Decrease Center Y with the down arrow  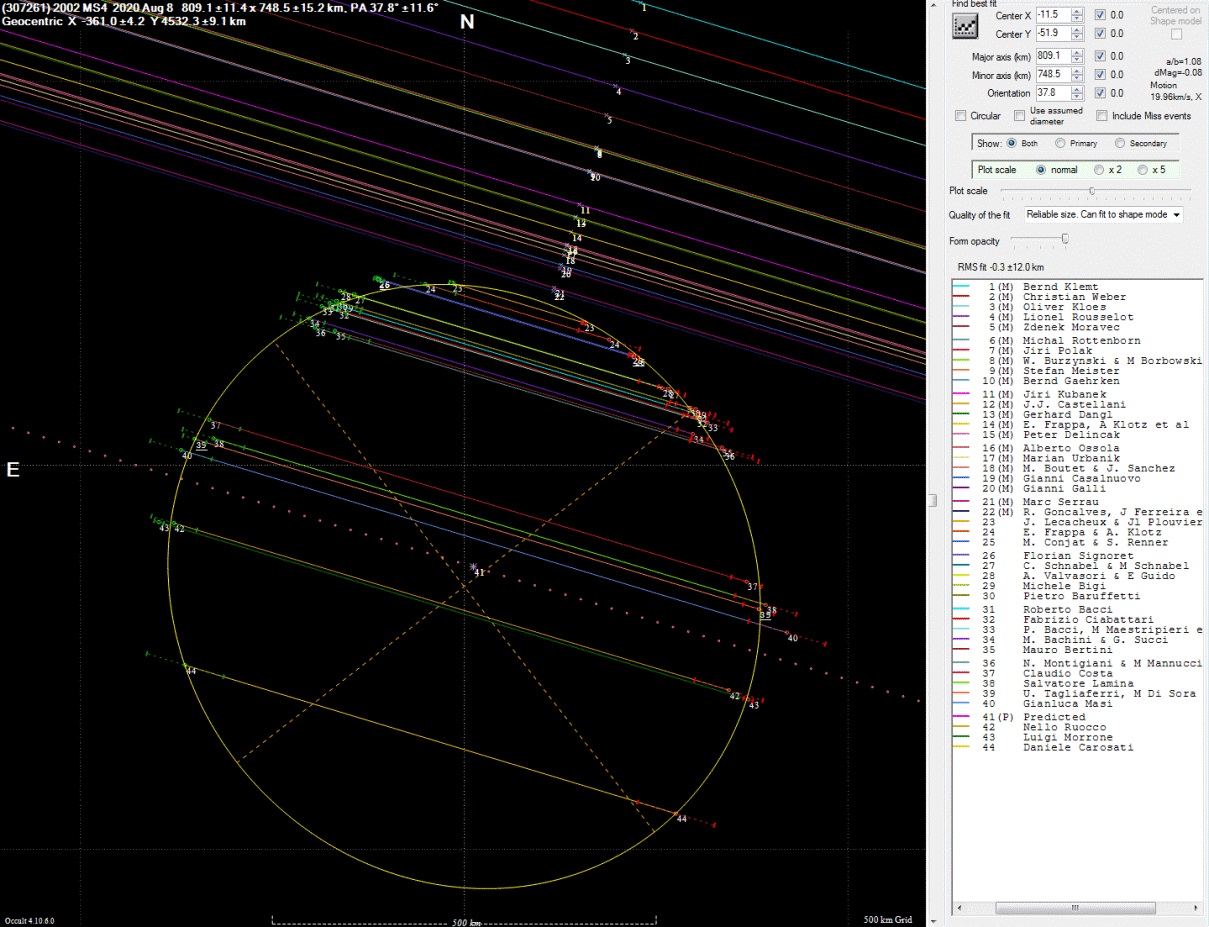pos(1077,38)
